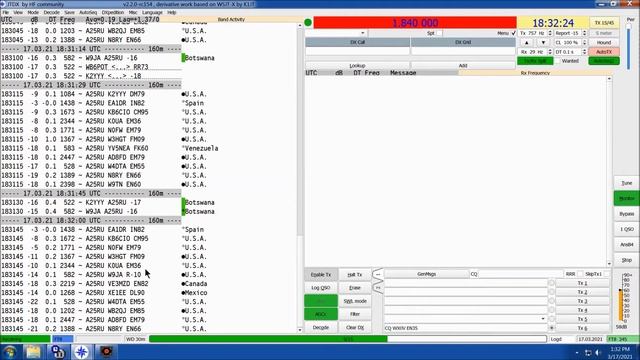This screenshot has width=640, height=360.
Task: Toggle the Menu checkbox
Action: (x=513, y=33)
